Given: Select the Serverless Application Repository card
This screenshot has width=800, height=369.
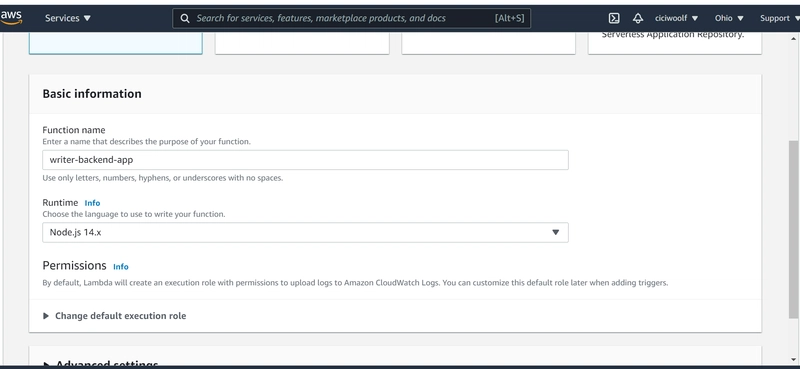Looking at the screenshot, I should [x=674, y=43].
